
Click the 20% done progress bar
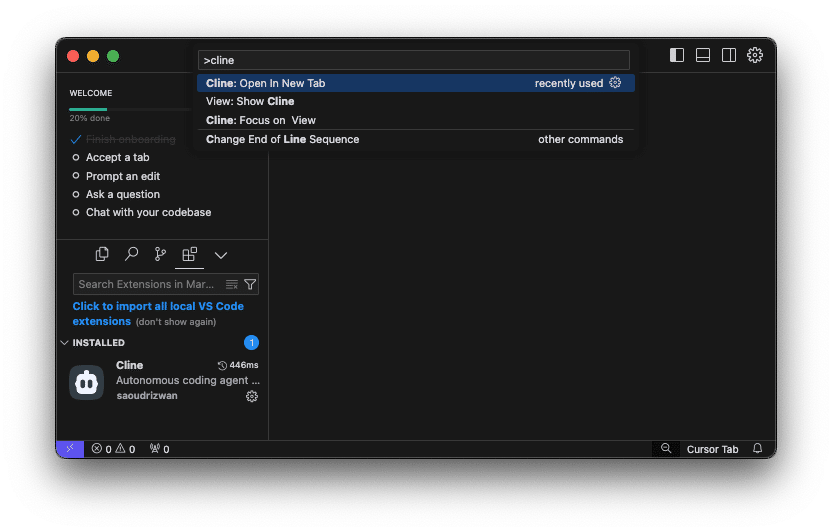[x=129, y=109]
